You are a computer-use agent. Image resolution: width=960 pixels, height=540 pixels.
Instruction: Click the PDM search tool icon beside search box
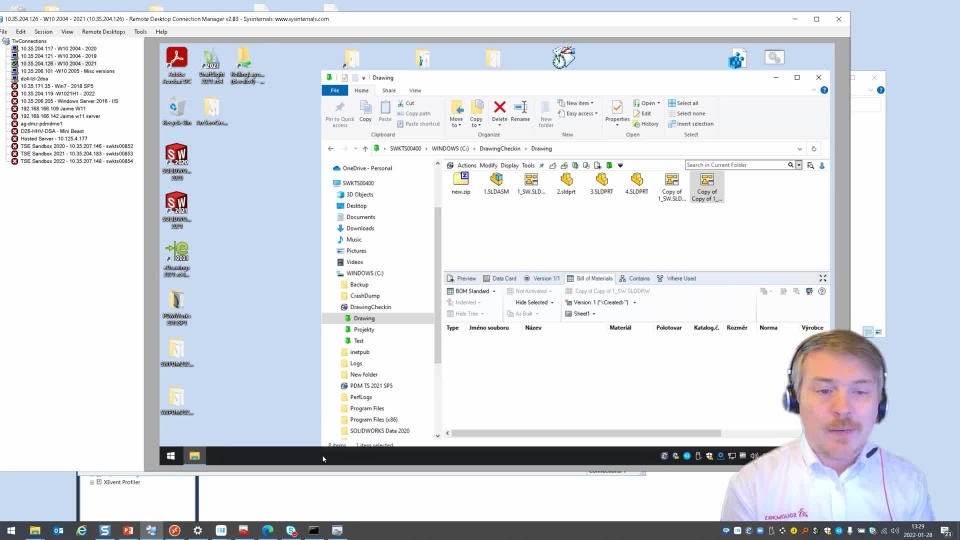pyautogui.click(x=811, y=165)
